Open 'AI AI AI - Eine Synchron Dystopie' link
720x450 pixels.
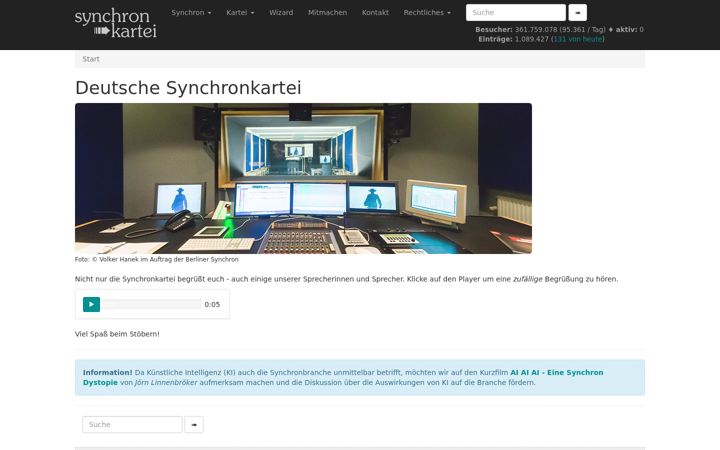coord(343,377)
